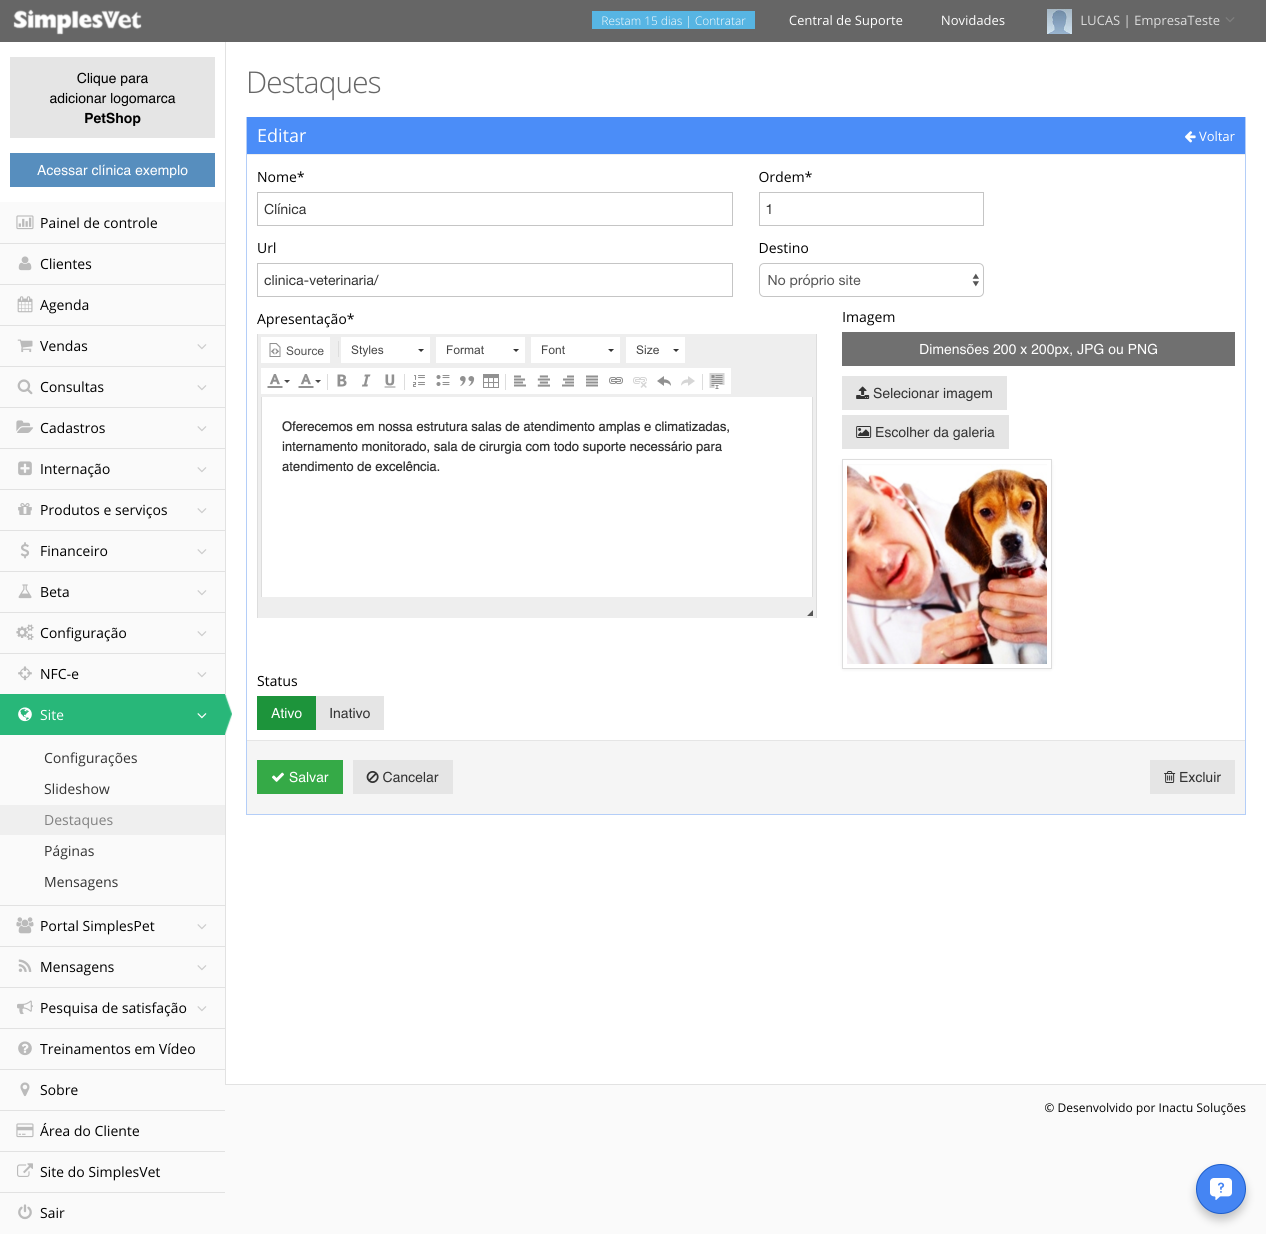Viewport: 1266px width, 1234px height.
Task: Set status to Ativo
Action: pyautogui.click(x=286, y=713)
